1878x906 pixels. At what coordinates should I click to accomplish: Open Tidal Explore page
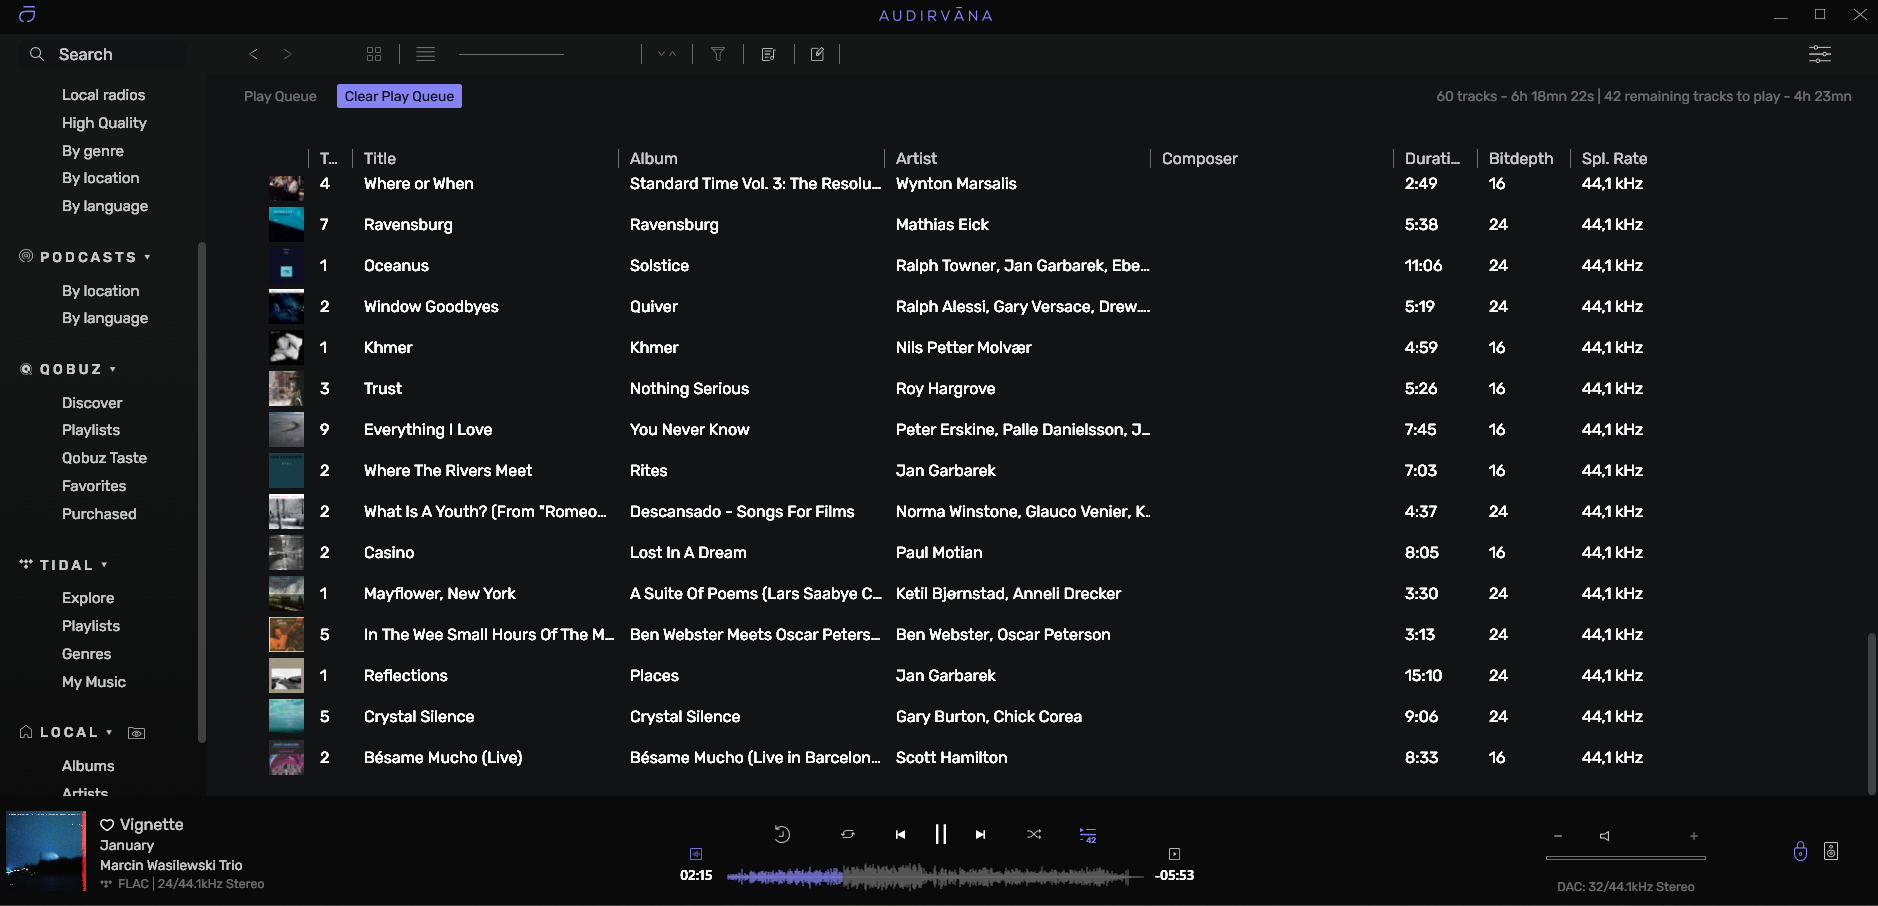point(88,598)
